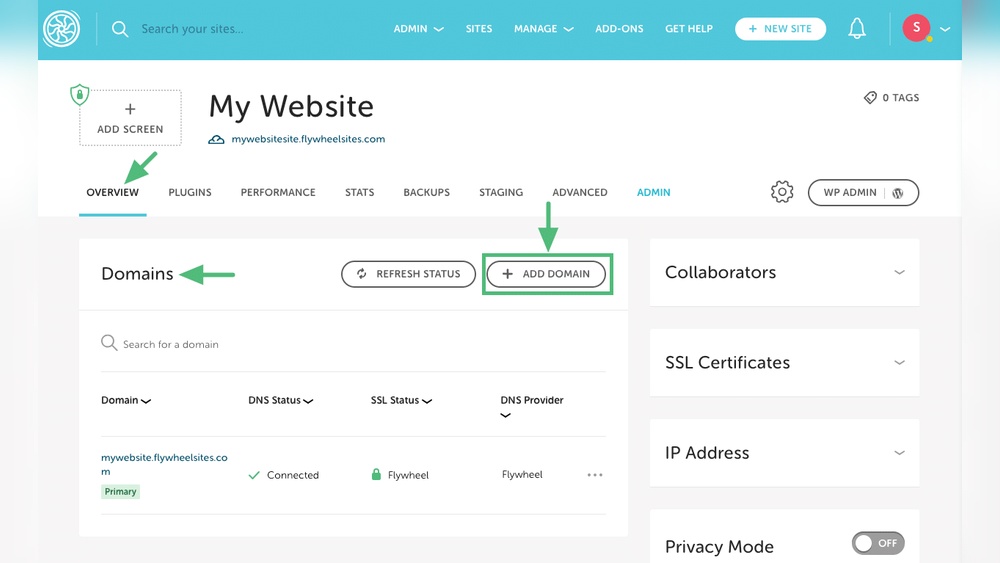
Task: Go to SITES in top navigation
Action: click(479, 29)
